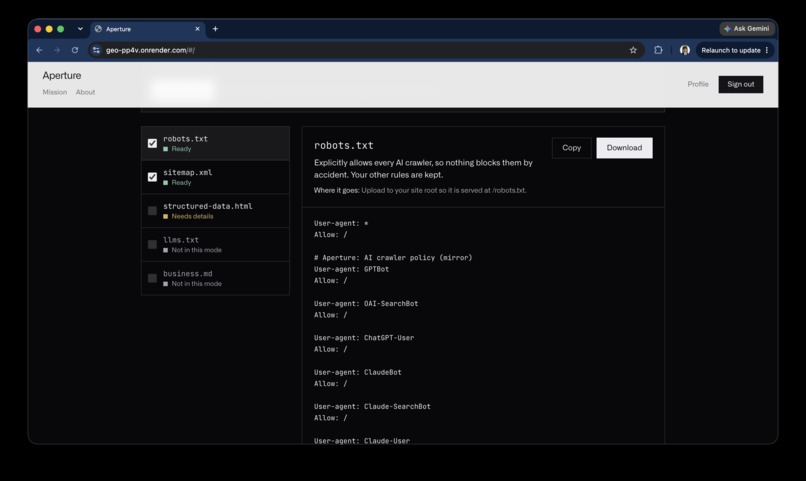Image resolution: width=806 pixels, height=481 pixels.
Task: Go back using the browser back arrow
Action: pyautogui.click(x=40, y=50)
